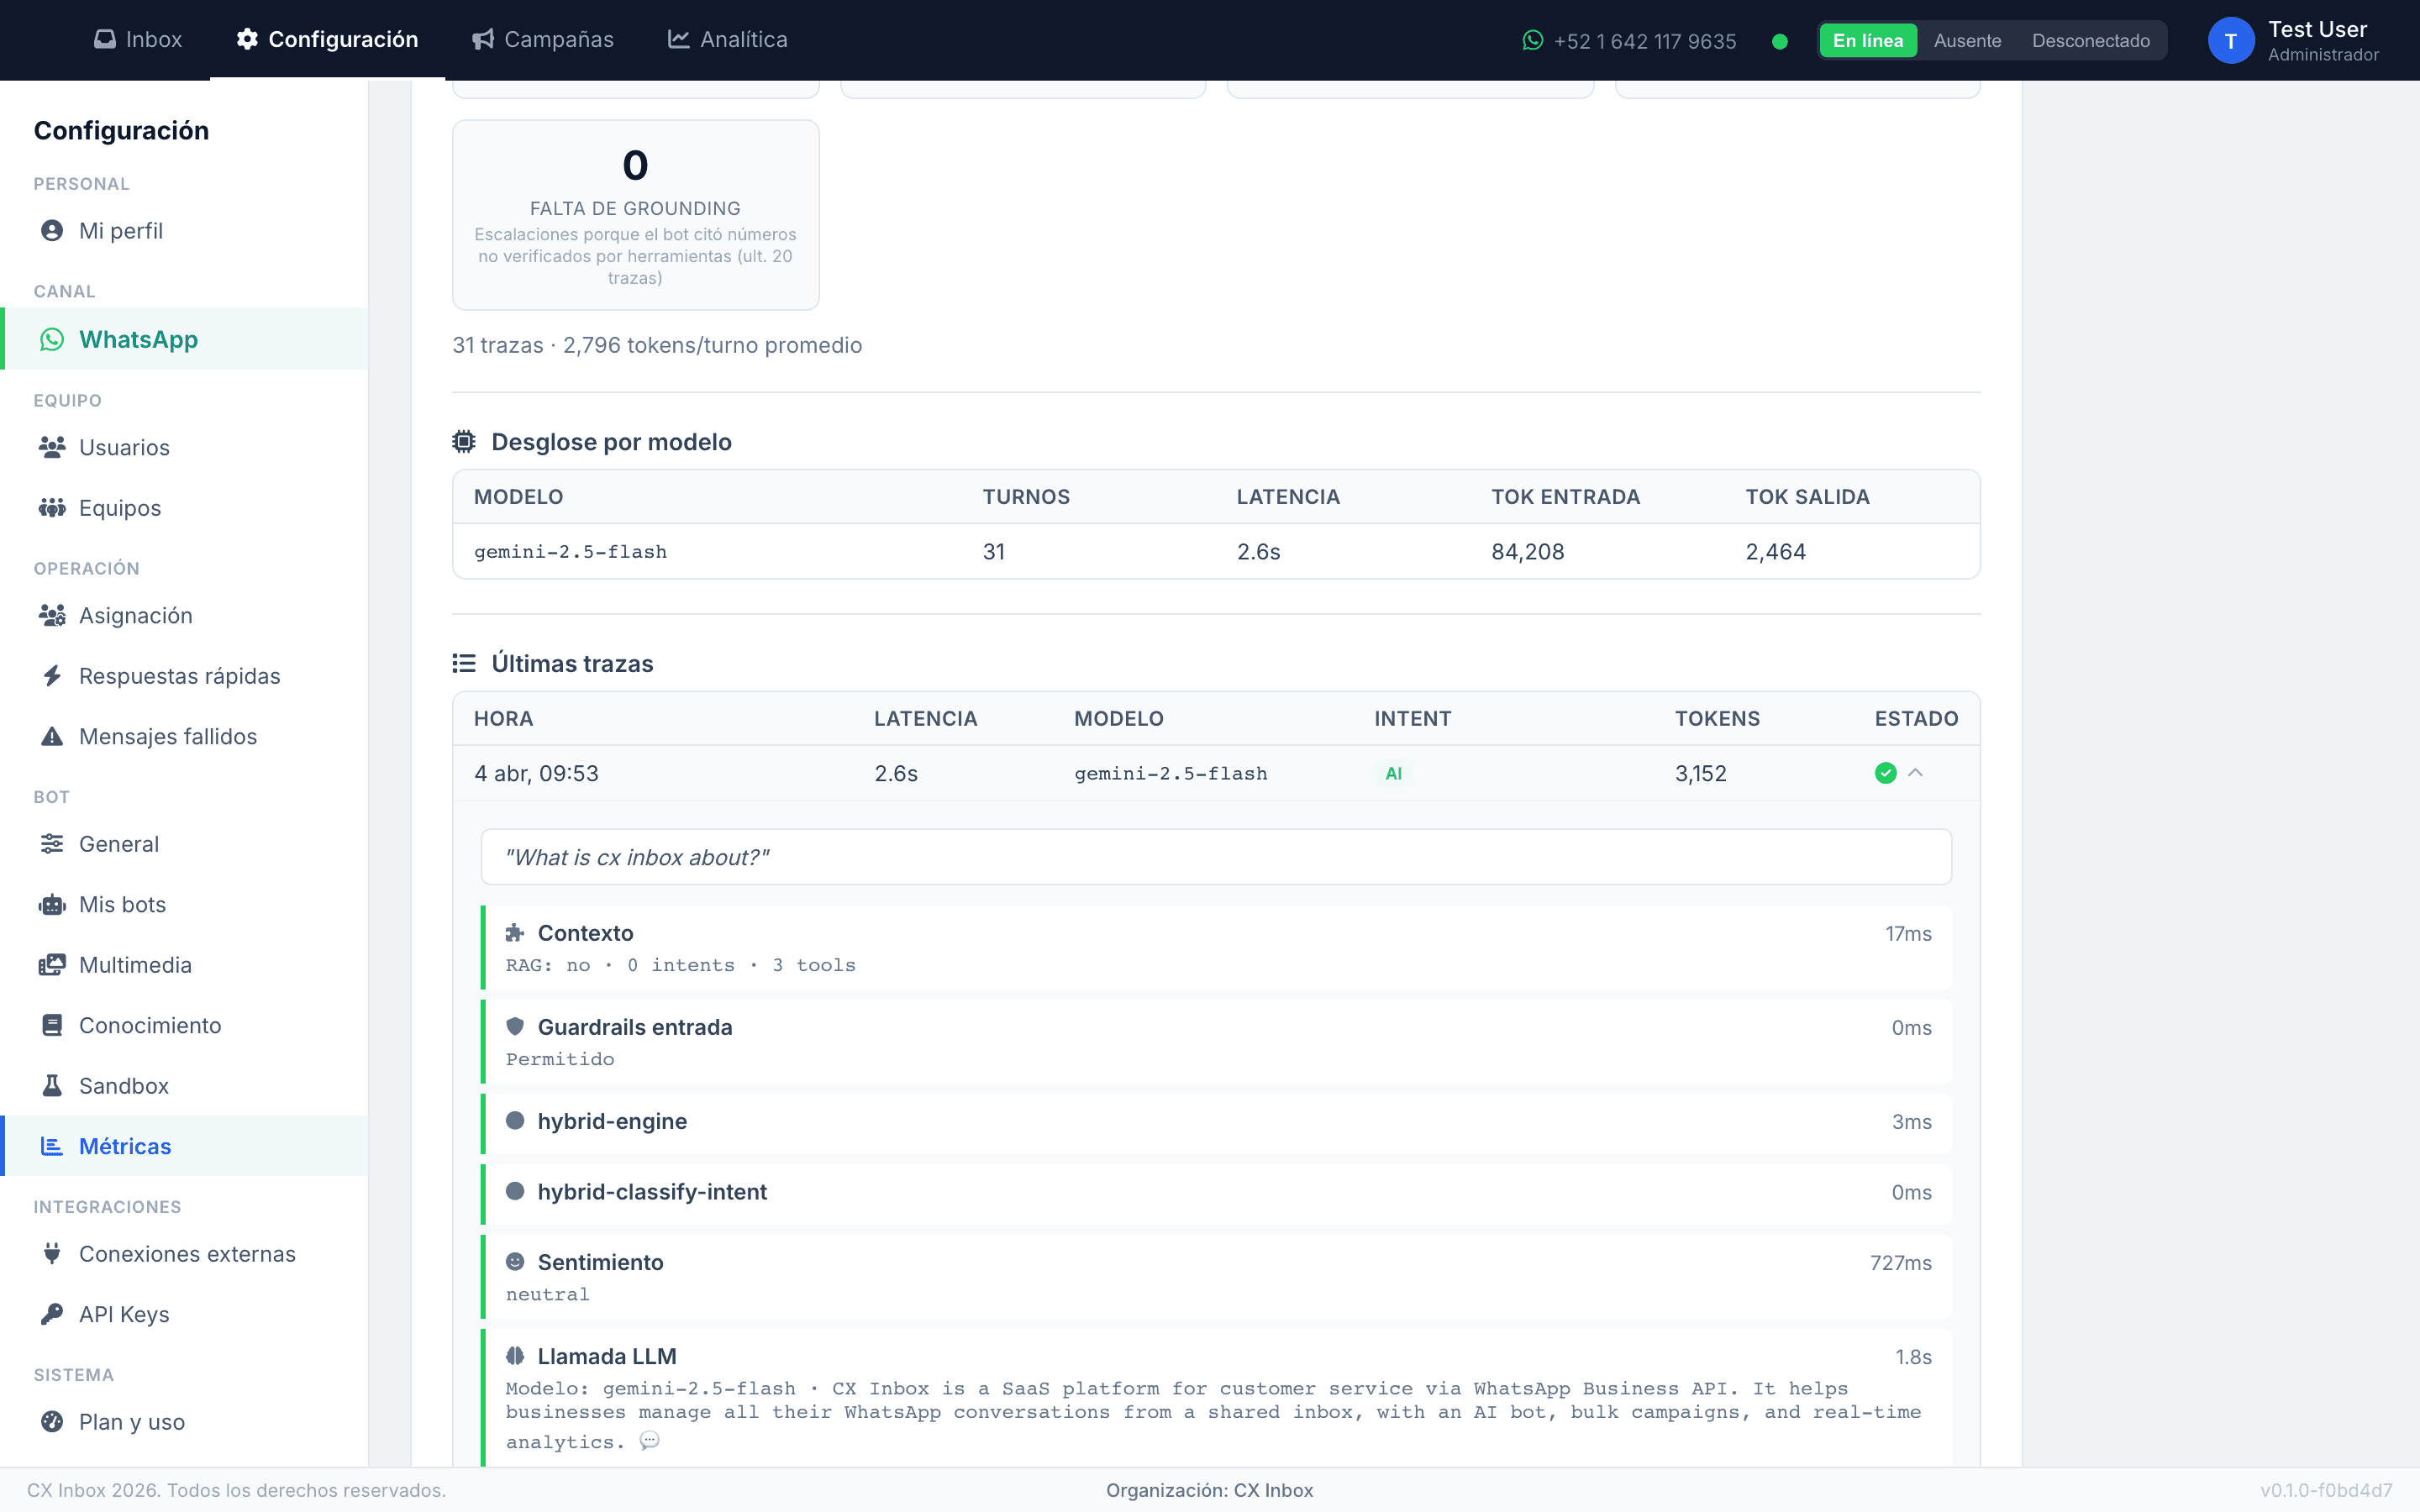Click the Plan y uso gauge icon
Viewport: 2420px width, 1512px height.
click(x=52, y=1422)
